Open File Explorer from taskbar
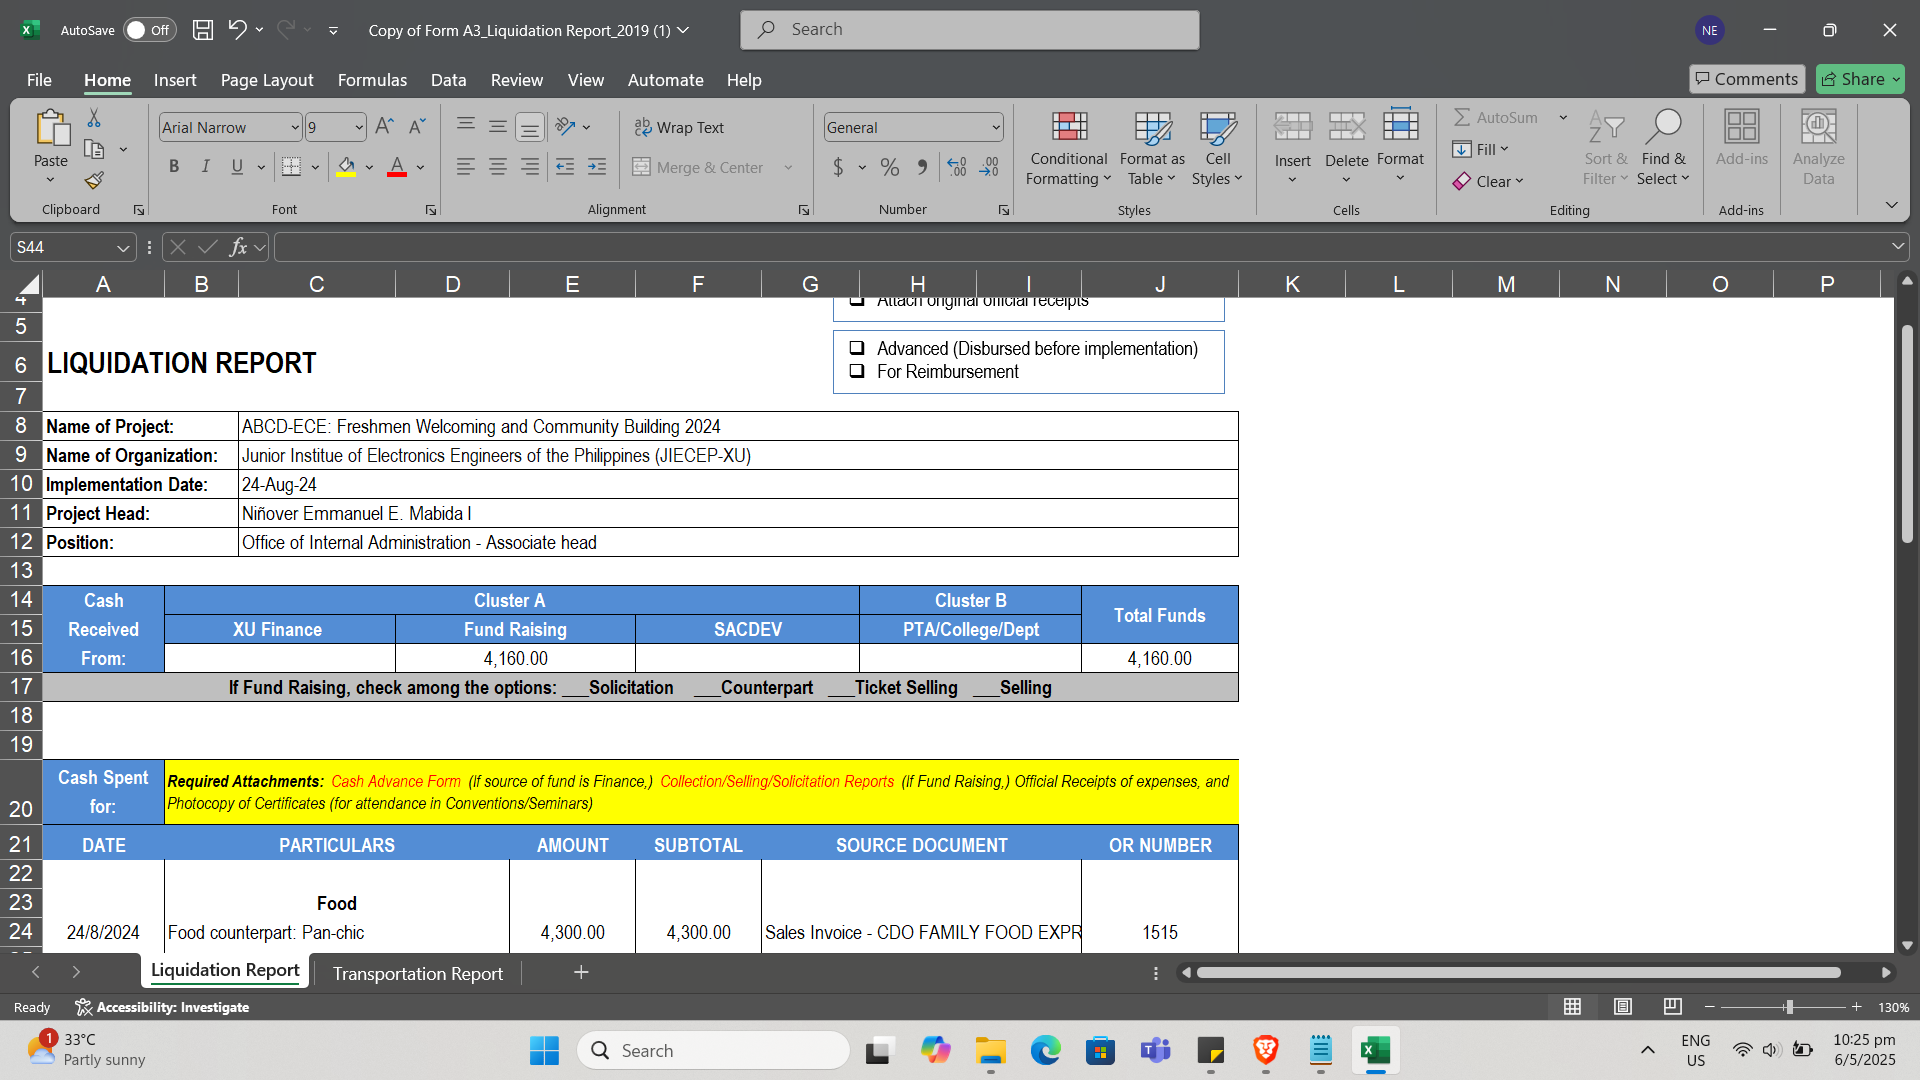This screenshot has width=1920, height=1080. click(x=990, y=1051)
